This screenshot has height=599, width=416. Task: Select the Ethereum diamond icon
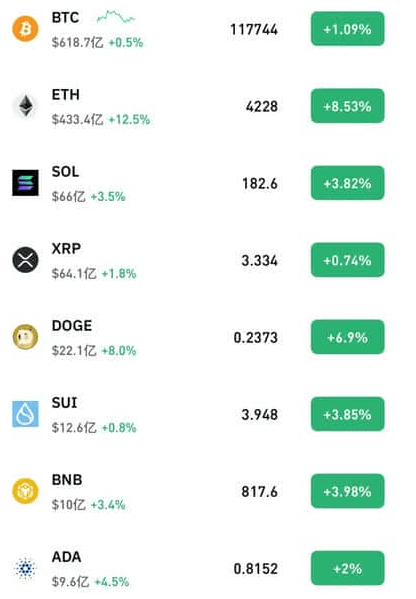[25, 106]
